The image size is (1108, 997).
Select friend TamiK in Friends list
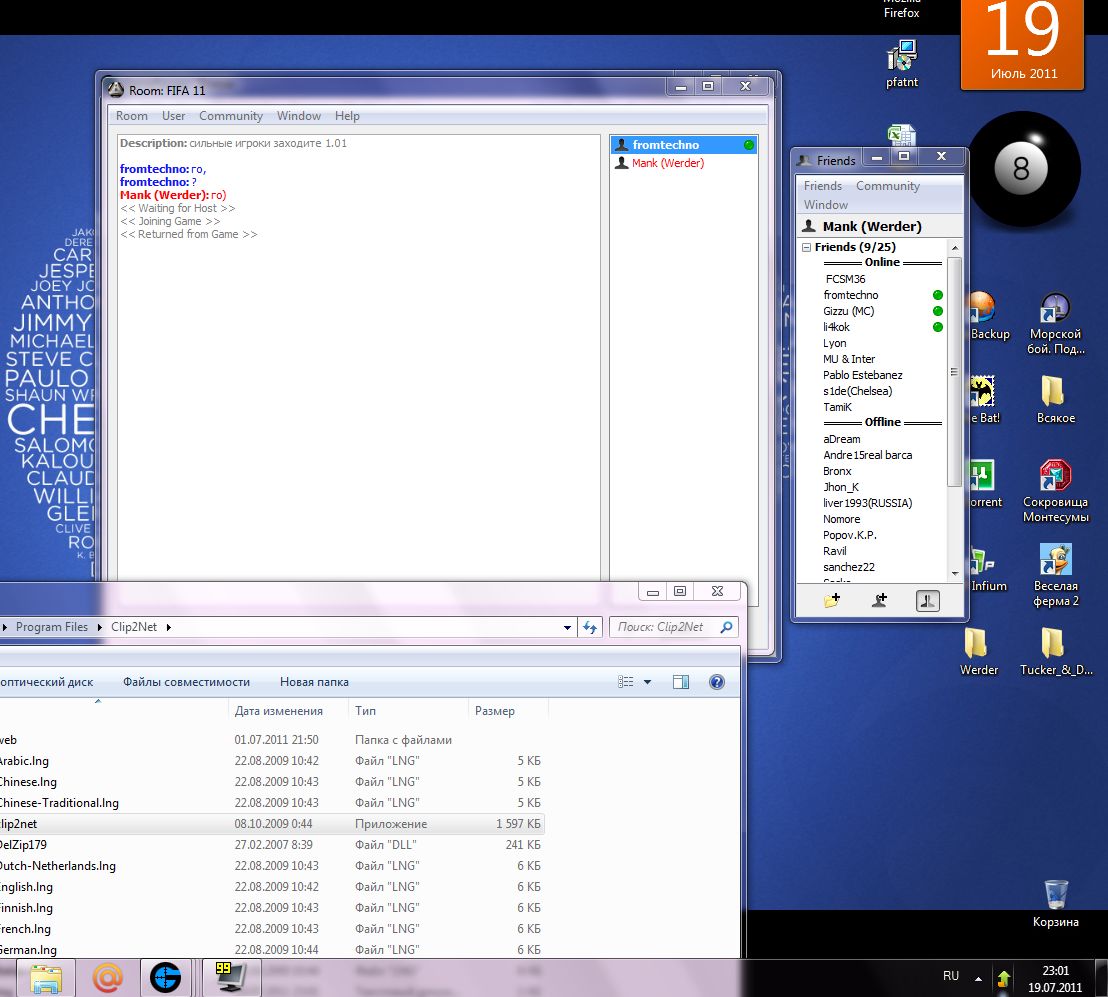pyautogui.click(x=837, y=407)
